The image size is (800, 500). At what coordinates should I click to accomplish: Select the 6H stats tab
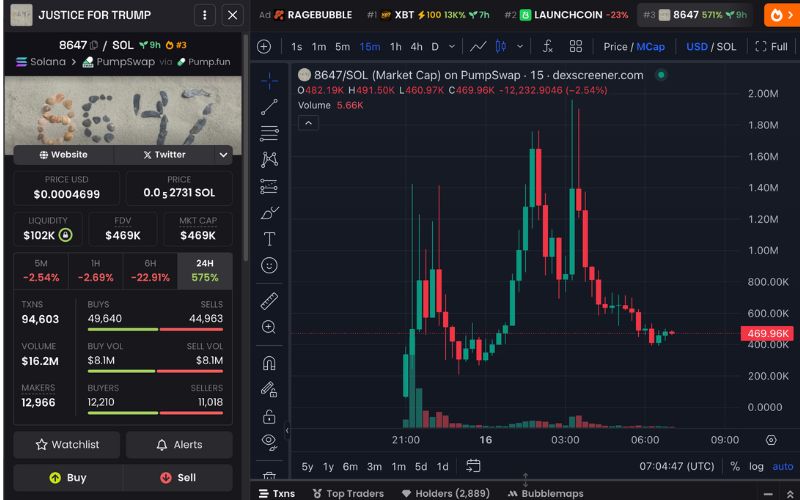pos(150,271)
